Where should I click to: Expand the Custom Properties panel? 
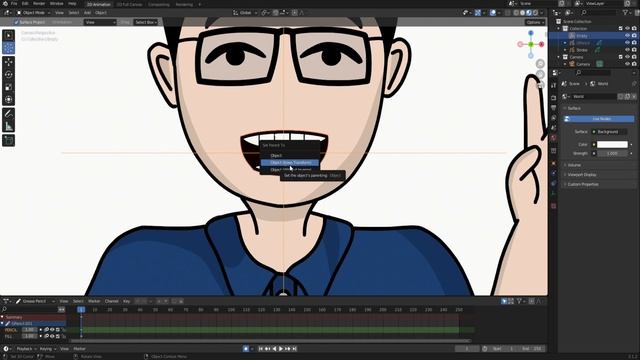click(583, 184)
